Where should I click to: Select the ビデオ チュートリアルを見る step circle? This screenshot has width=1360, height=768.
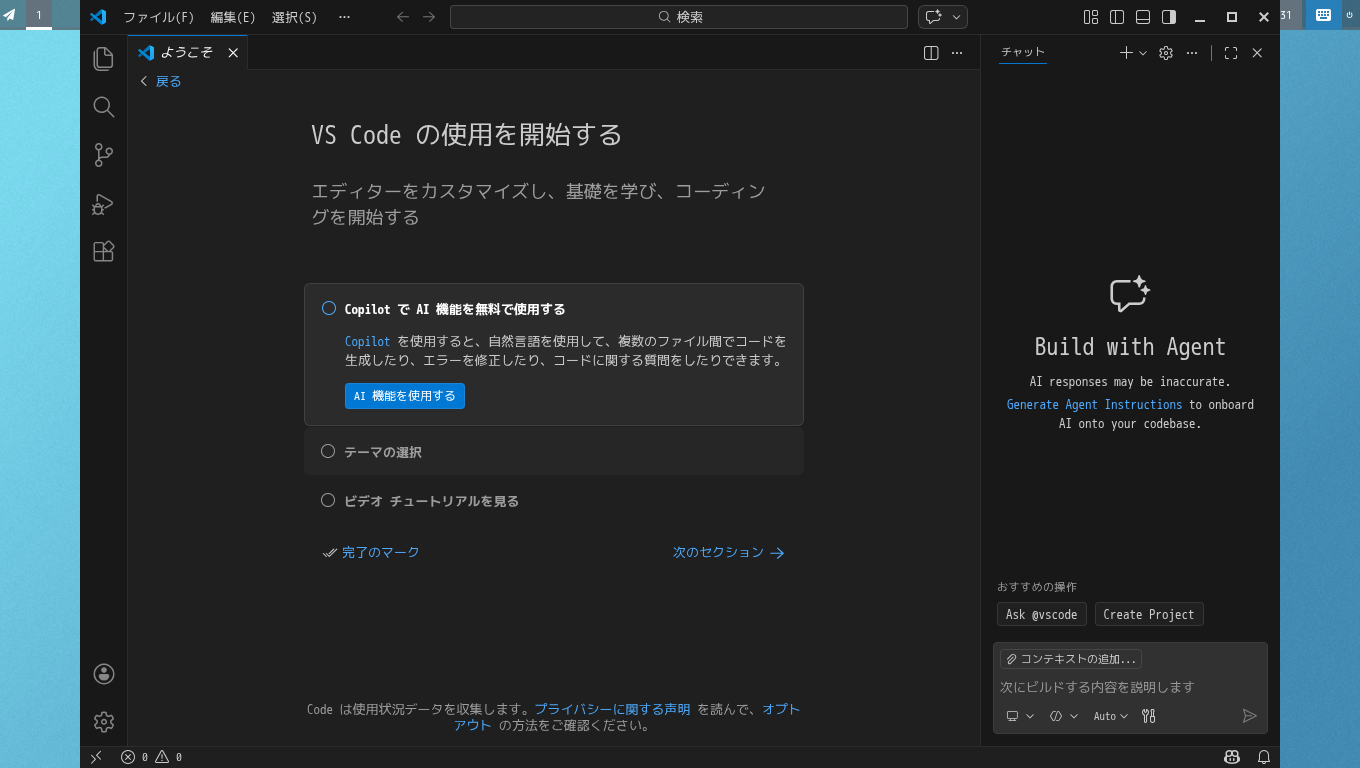[x=328, y=500]
